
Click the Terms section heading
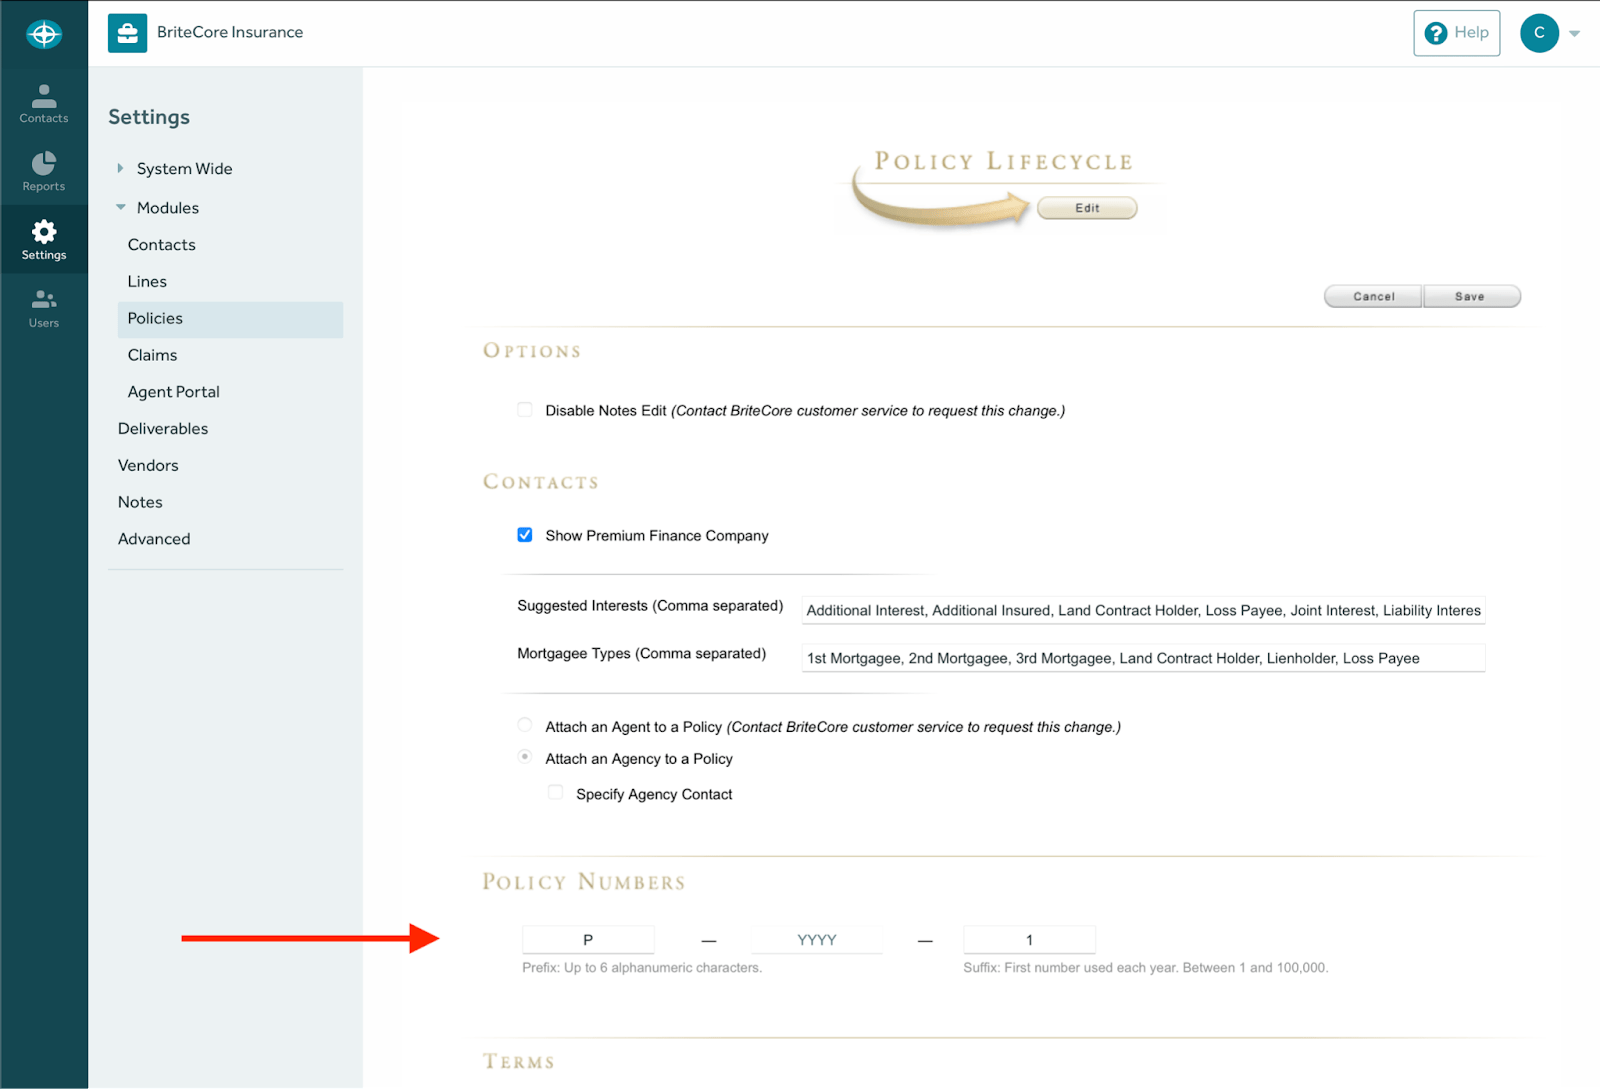coord(519,1062)
